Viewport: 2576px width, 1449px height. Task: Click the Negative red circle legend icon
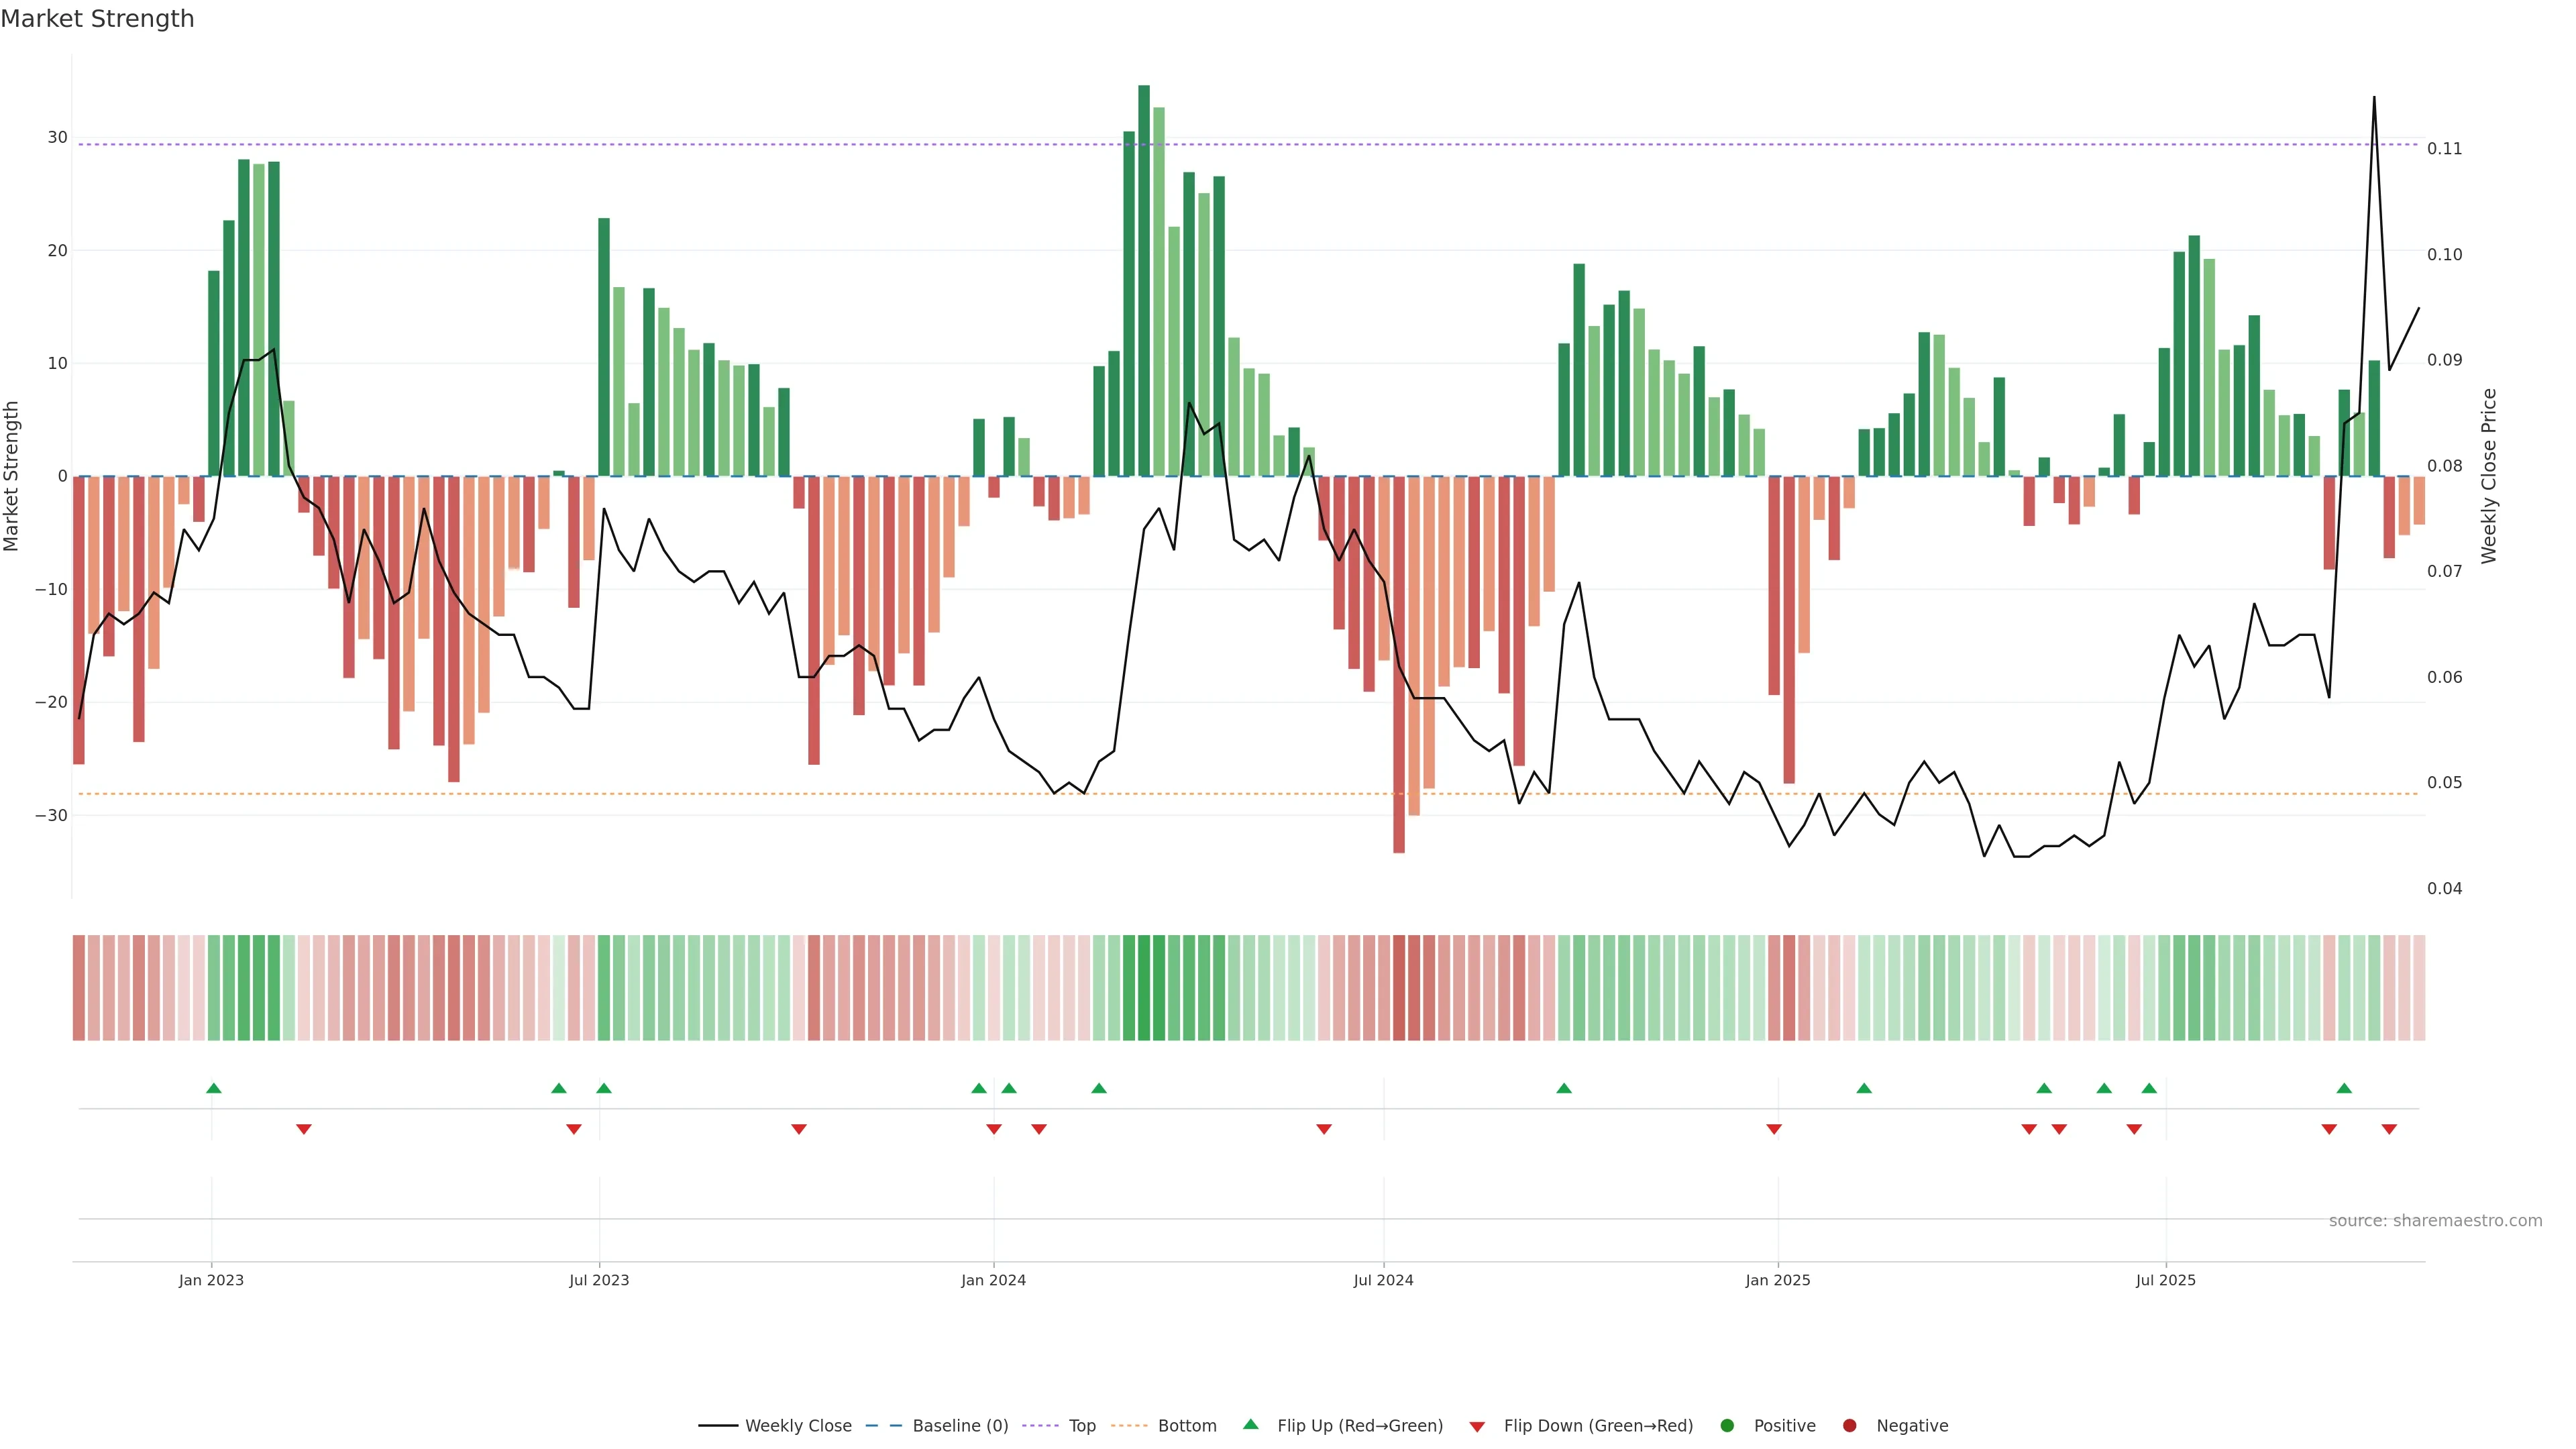[1849, 1425]
